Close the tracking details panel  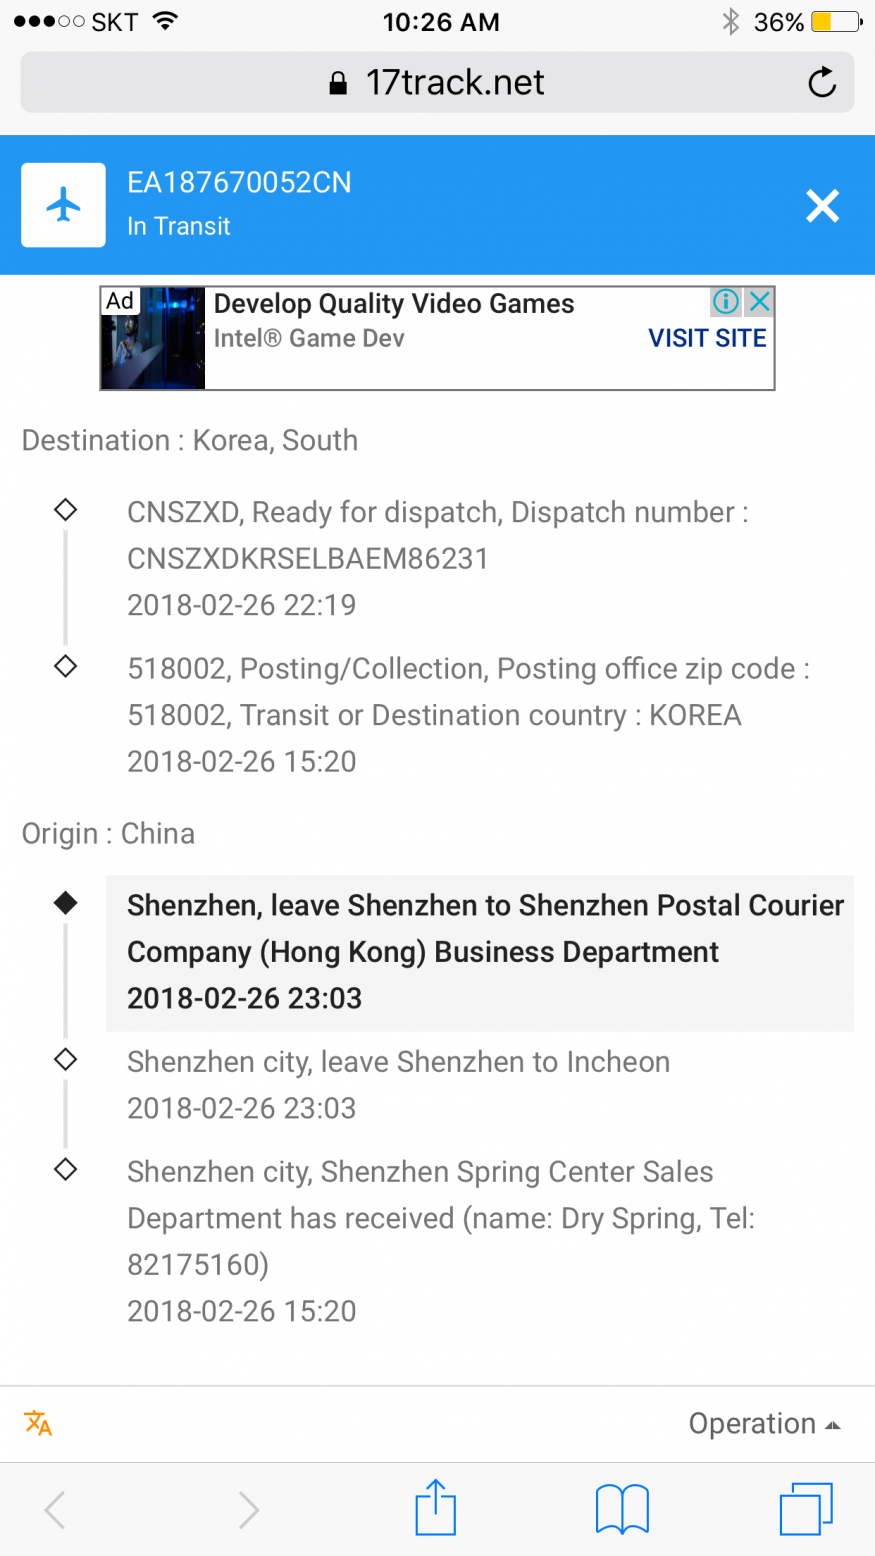coord(822,206)
